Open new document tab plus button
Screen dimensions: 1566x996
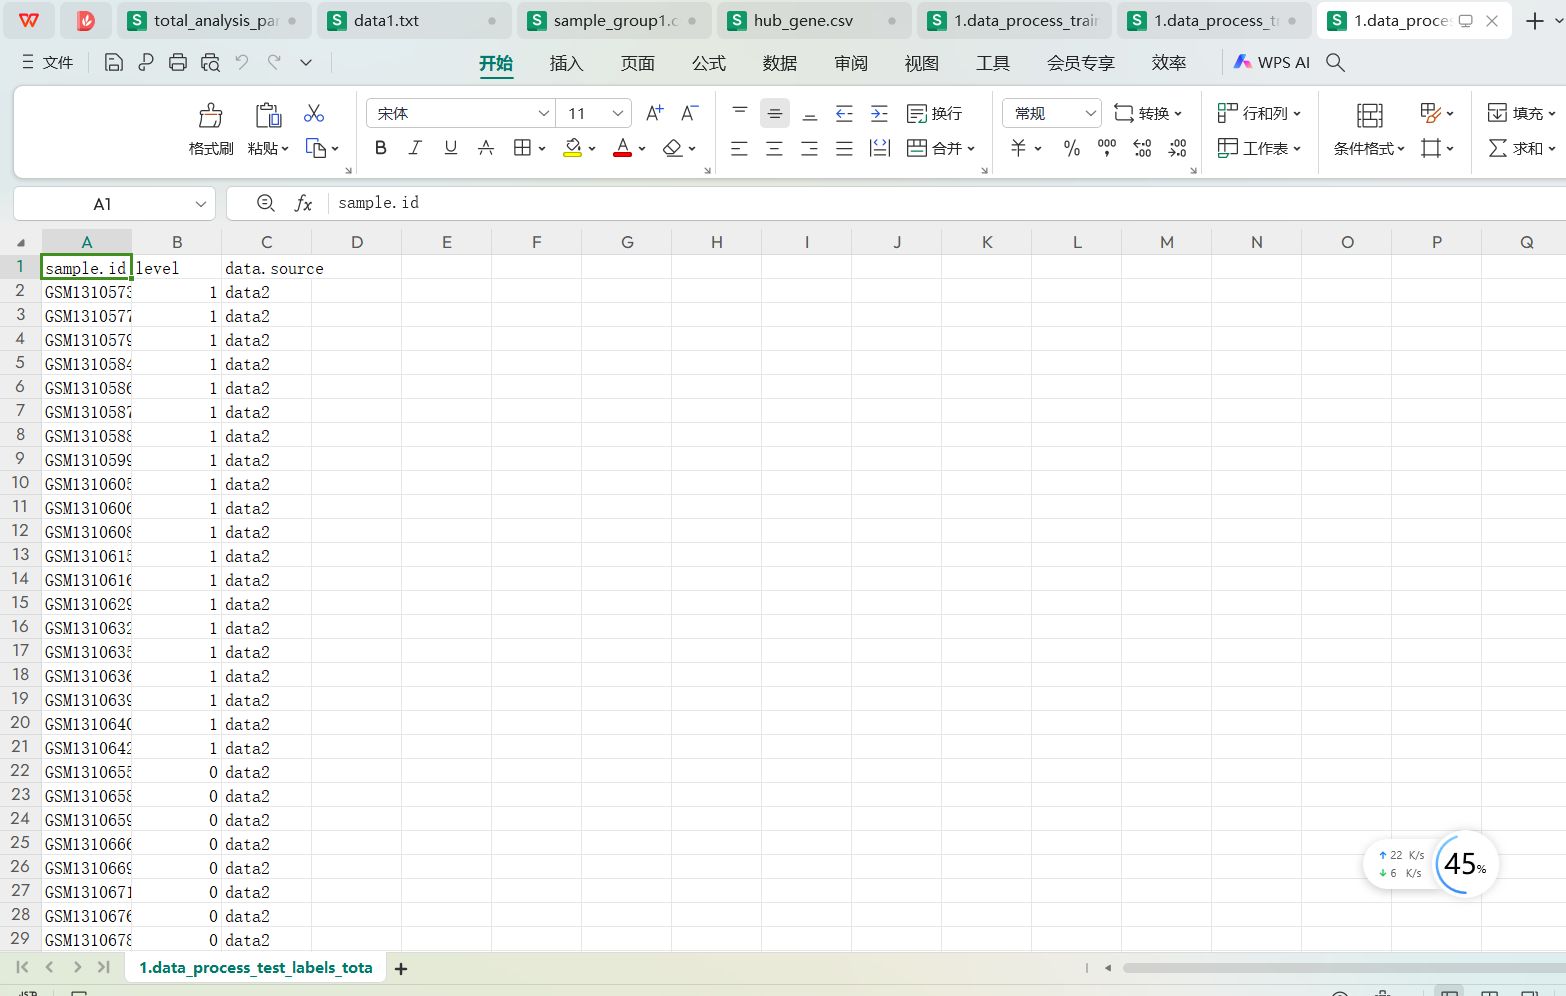(x=1535, y=20)
